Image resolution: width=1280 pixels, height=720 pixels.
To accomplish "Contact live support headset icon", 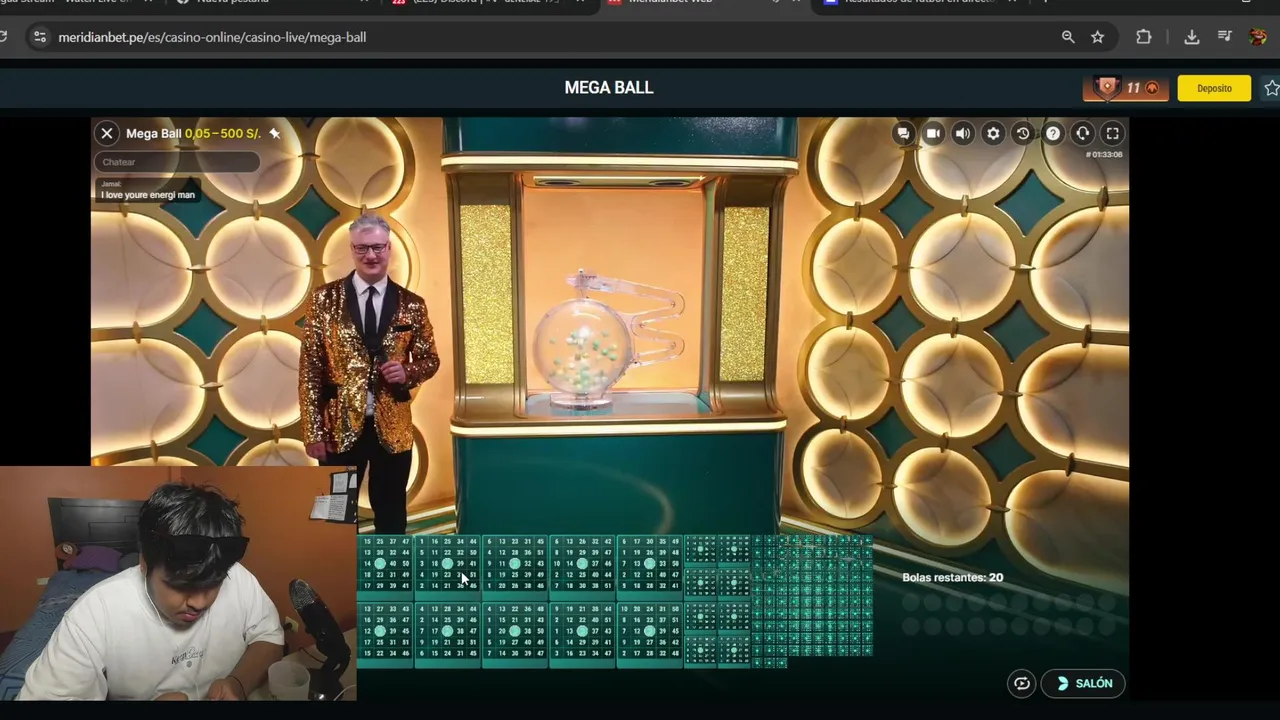I will pos(1083,133).
